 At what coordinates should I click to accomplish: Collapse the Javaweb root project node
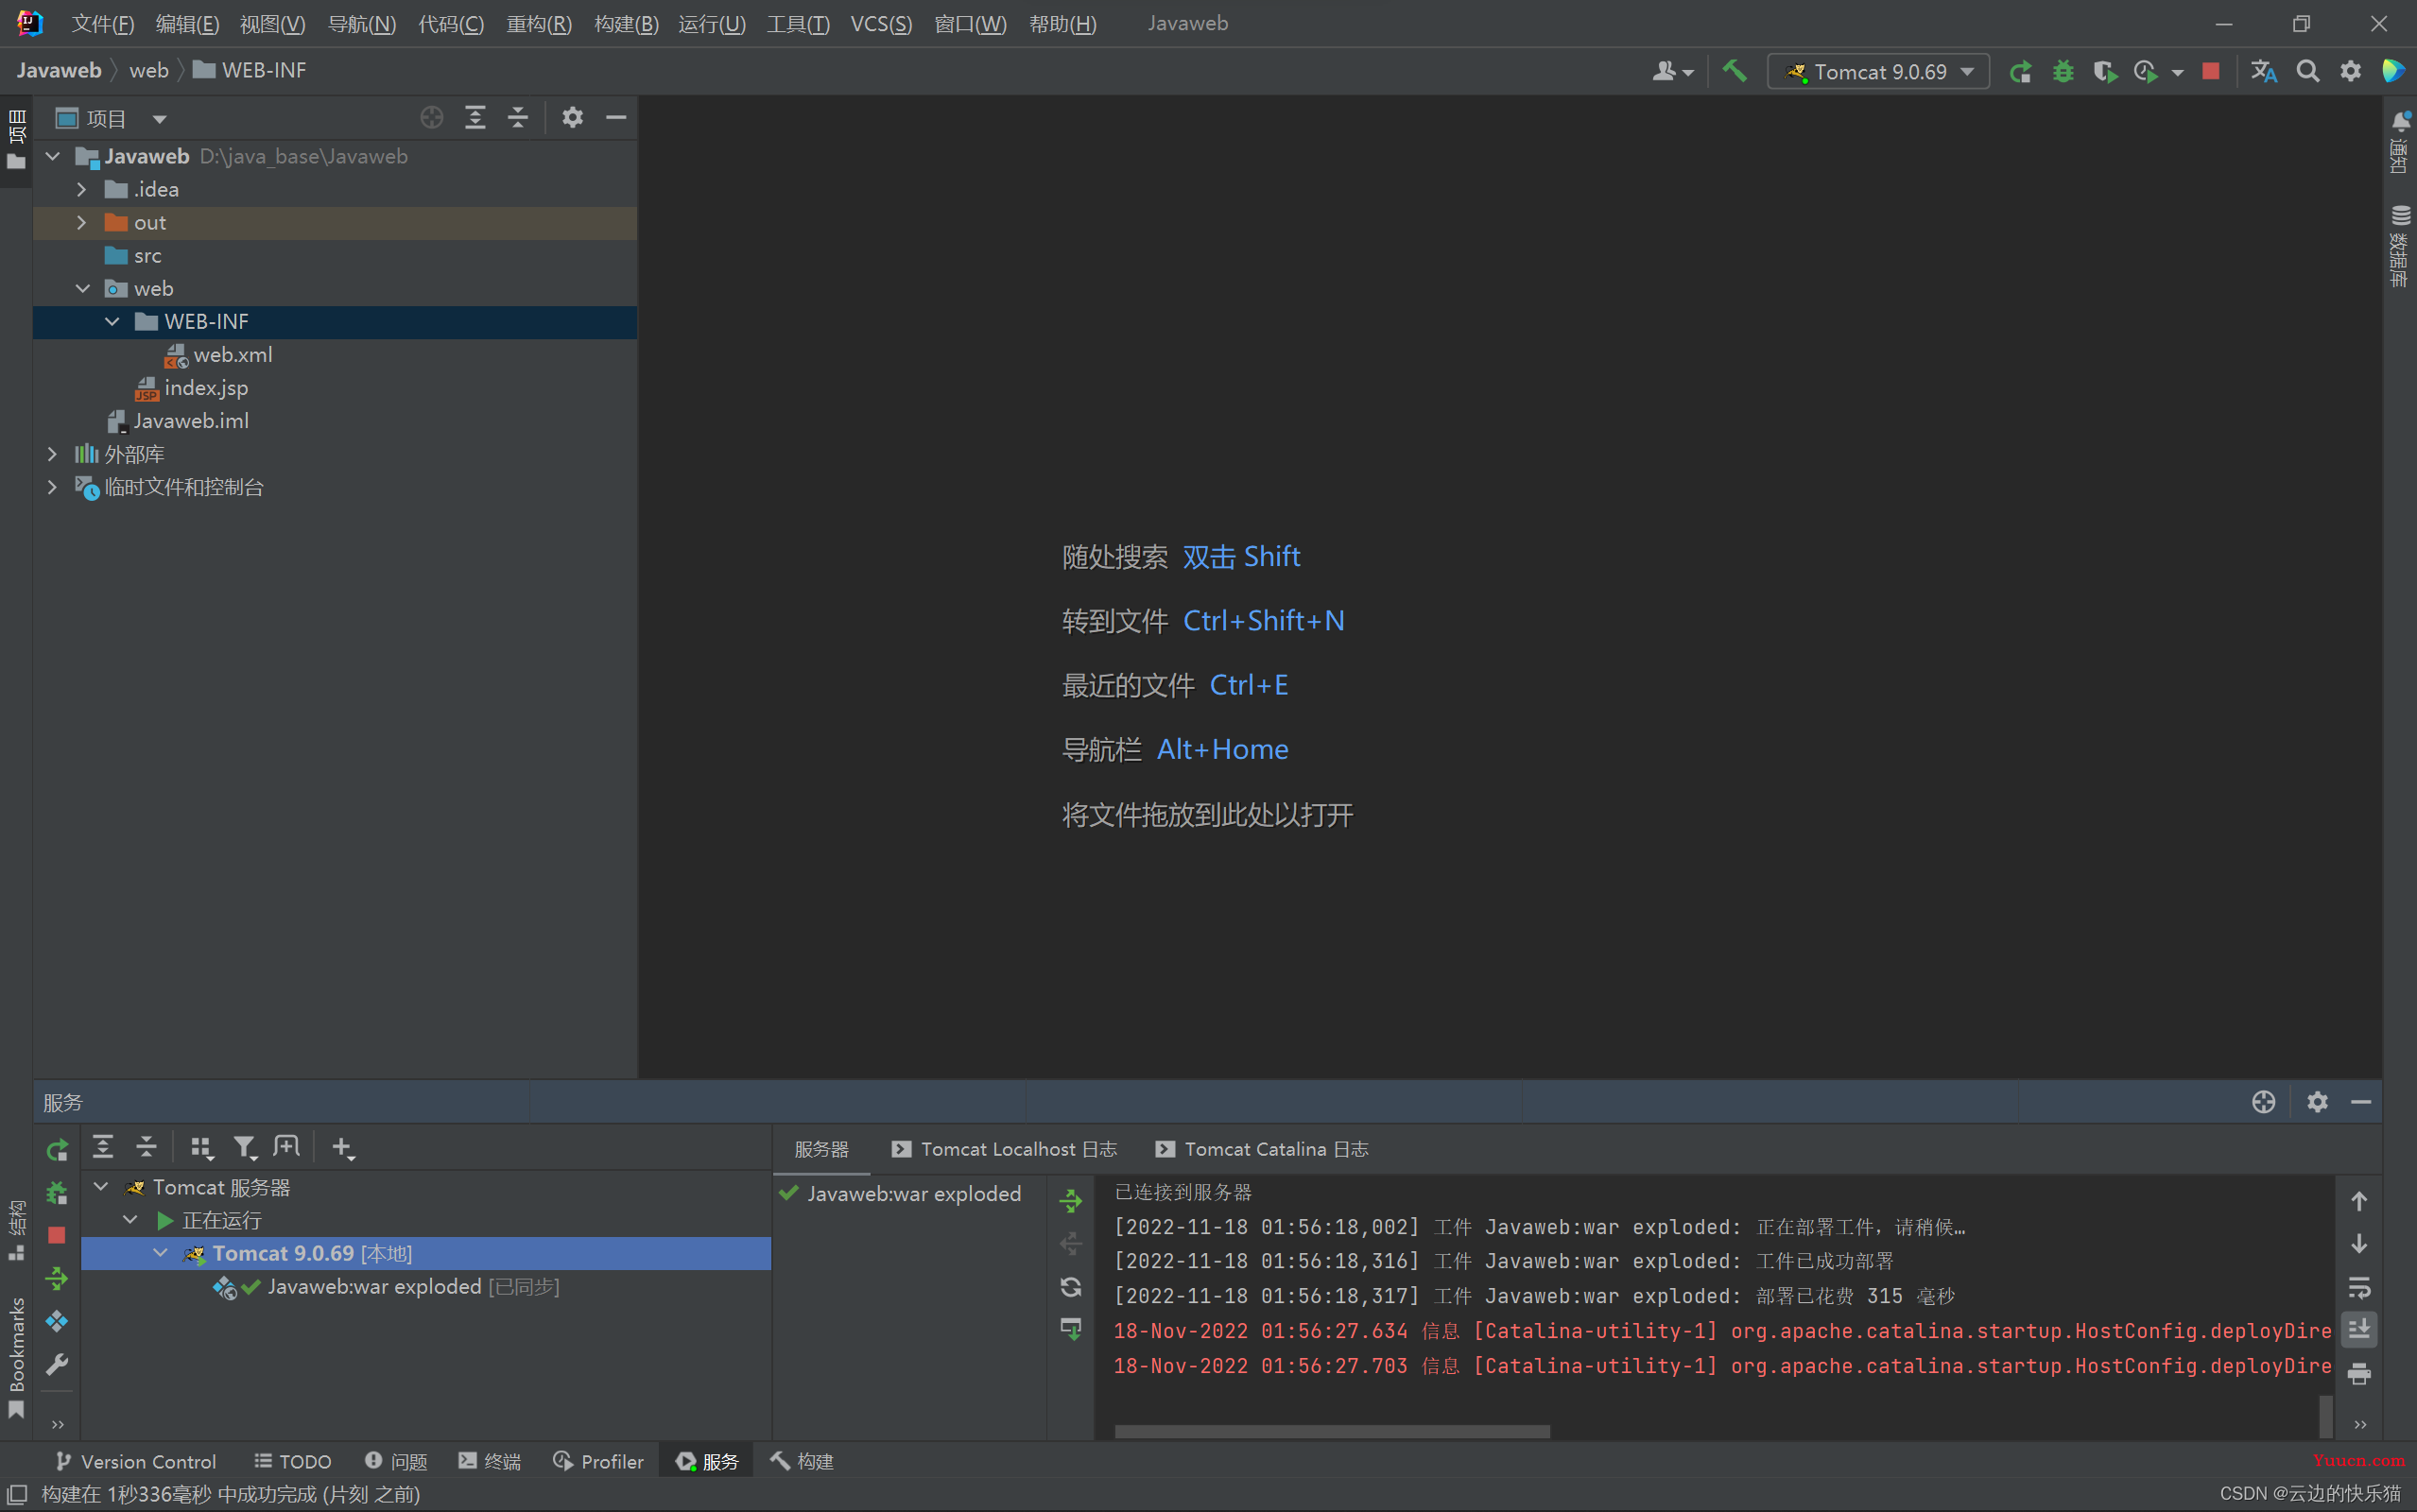(x=53, y=156)
